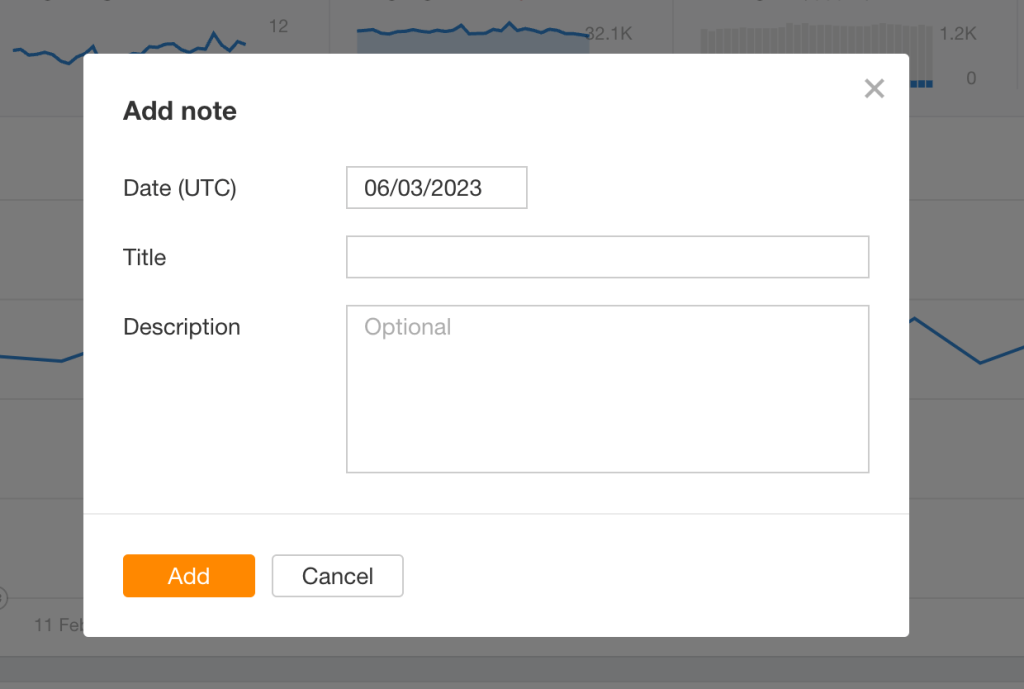Click the partial circular icon at left edge

(3, 599)
